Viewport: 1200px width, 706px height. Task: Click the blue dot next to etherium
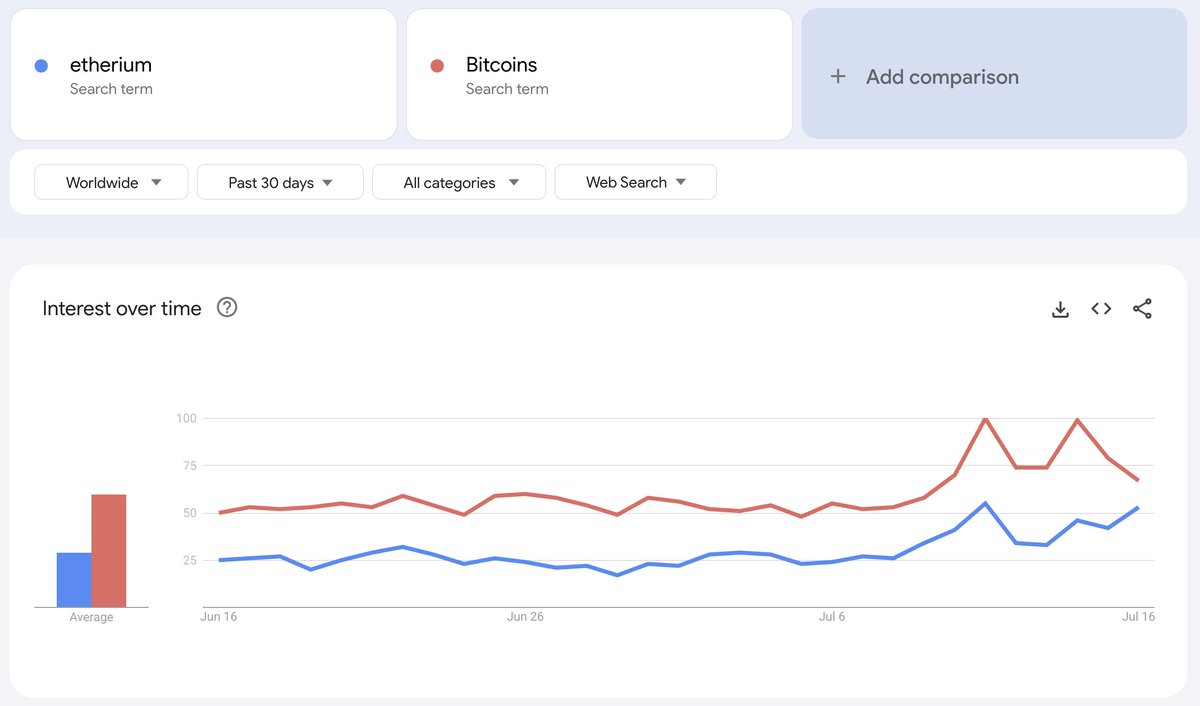point(41,66)
